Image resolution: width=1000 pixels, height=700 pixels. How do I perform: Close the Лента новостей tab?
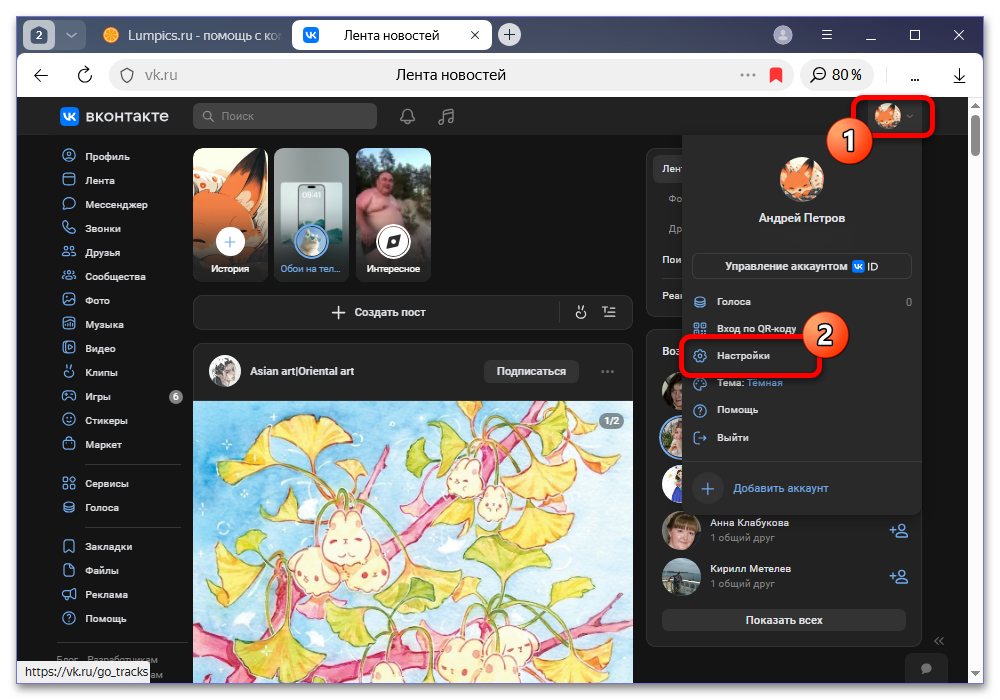coord(474,35)
